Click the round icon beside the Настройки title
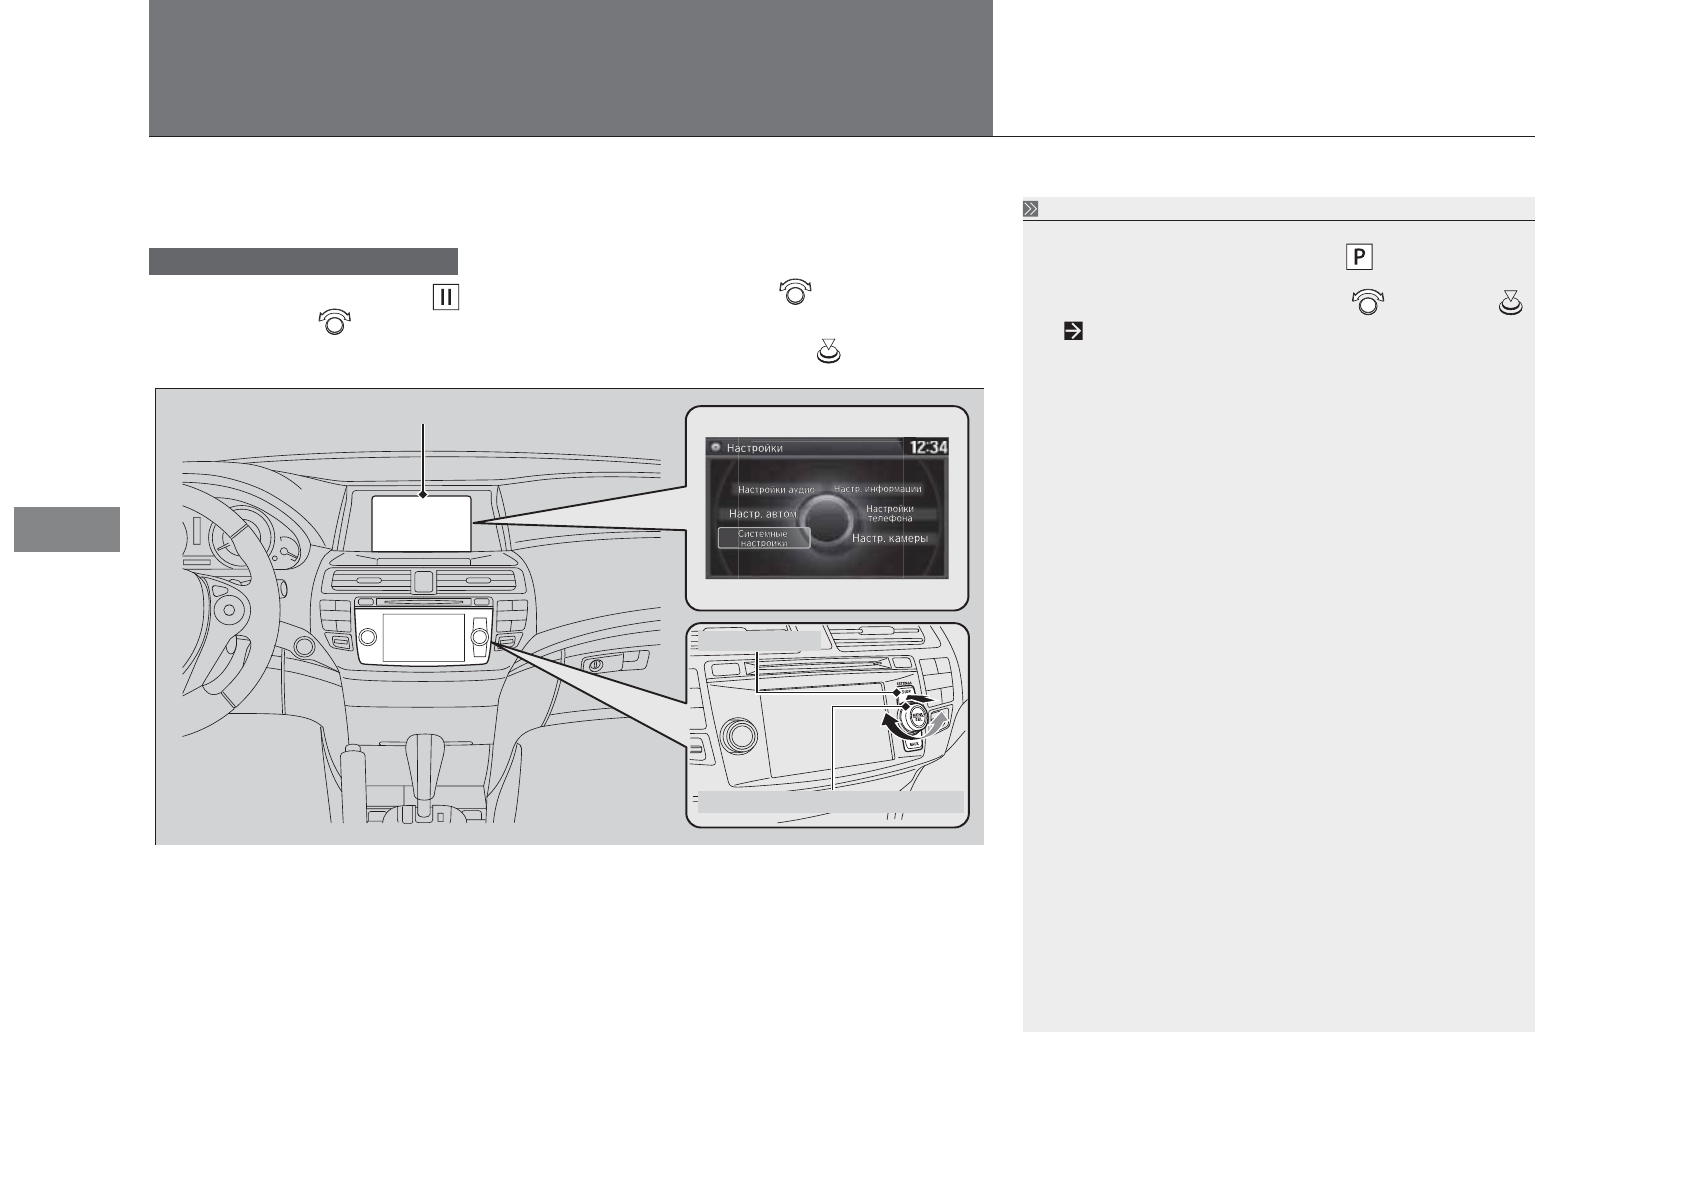Viewport: 1684px width, 1190px height. pos(716,448)
